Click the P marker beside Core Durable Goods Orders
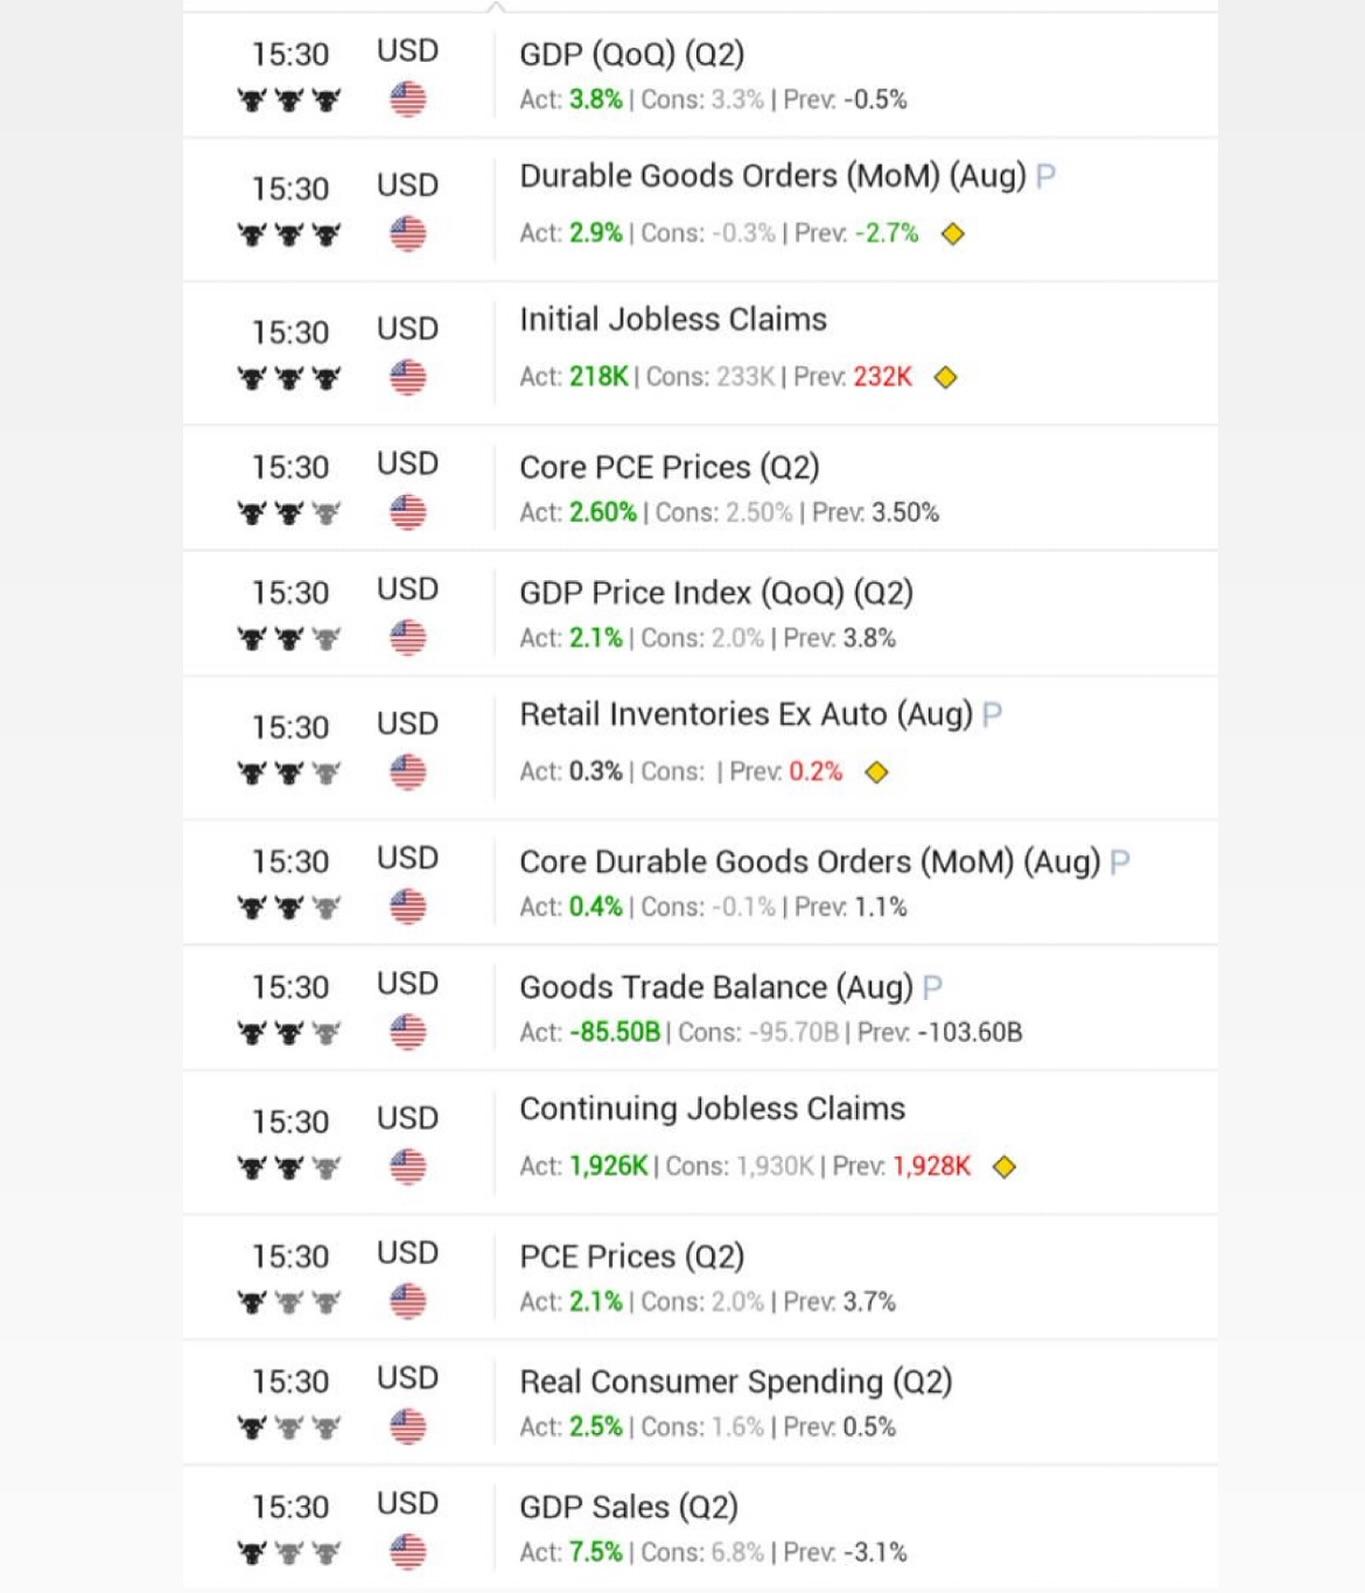Screen dimensions: 1365x1593 pos(1119,862)
